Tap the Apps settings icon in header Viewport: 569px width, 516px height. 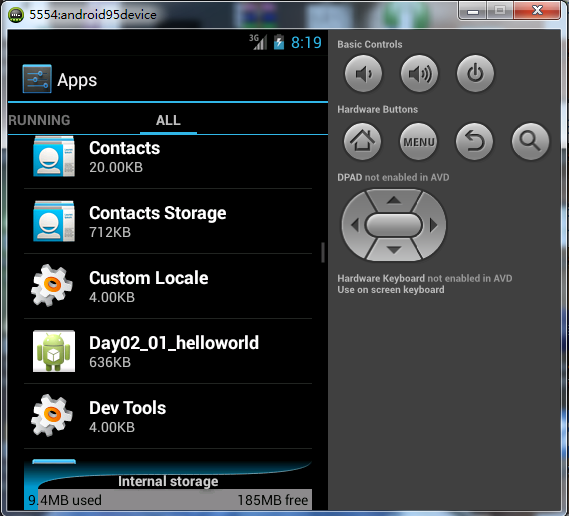(37, 79)
